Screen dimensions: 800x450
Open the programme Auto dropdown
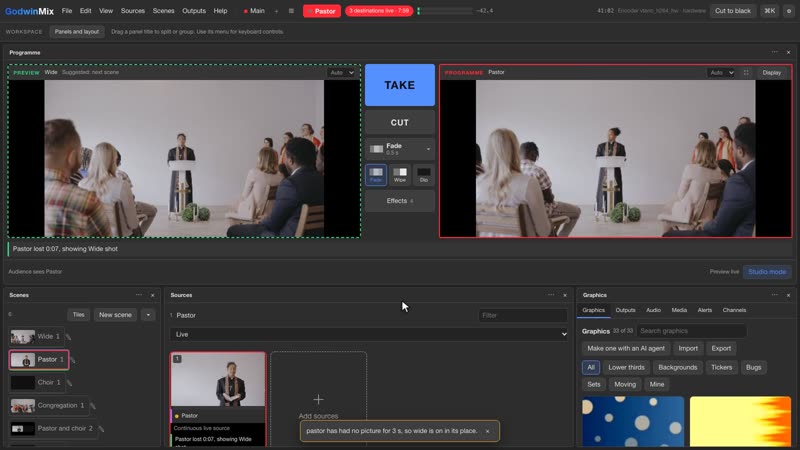721,73
